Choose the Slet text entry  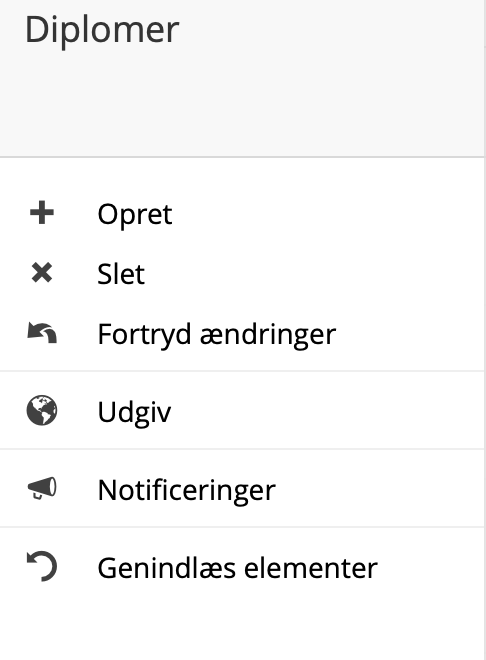pyautogui.click(x=121, y=274)
